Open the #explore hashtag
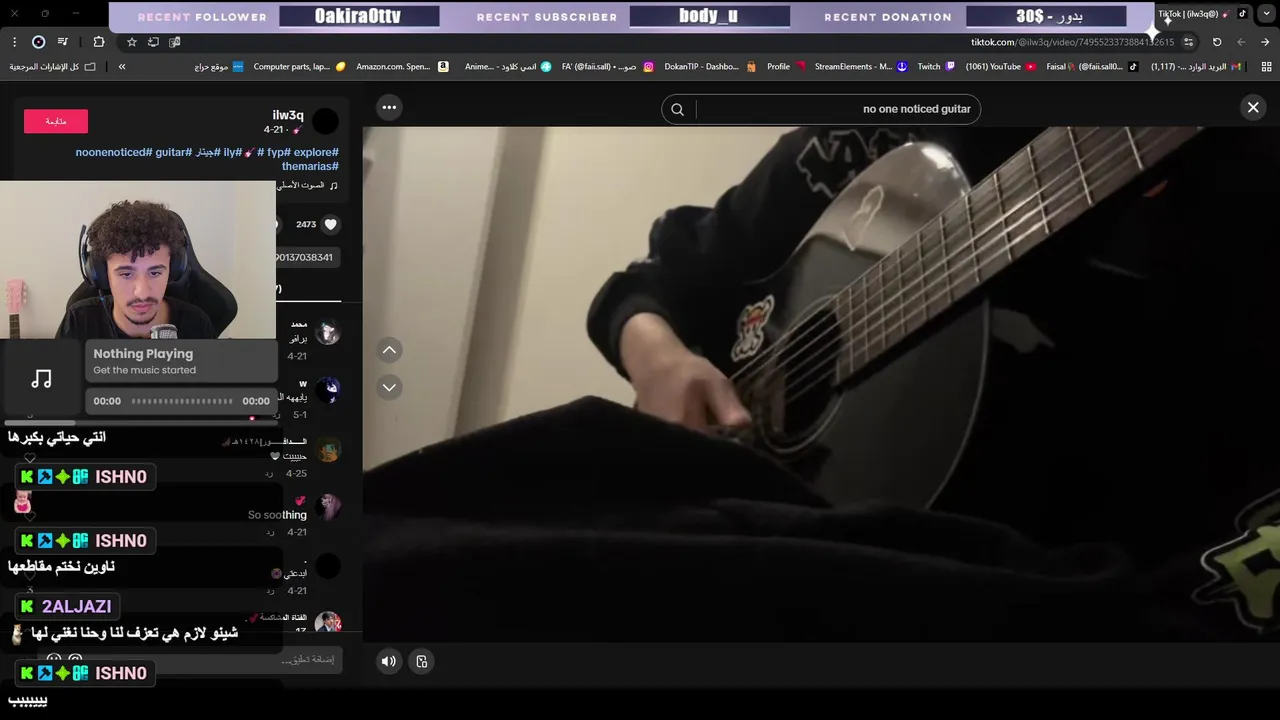 (316, 152)
